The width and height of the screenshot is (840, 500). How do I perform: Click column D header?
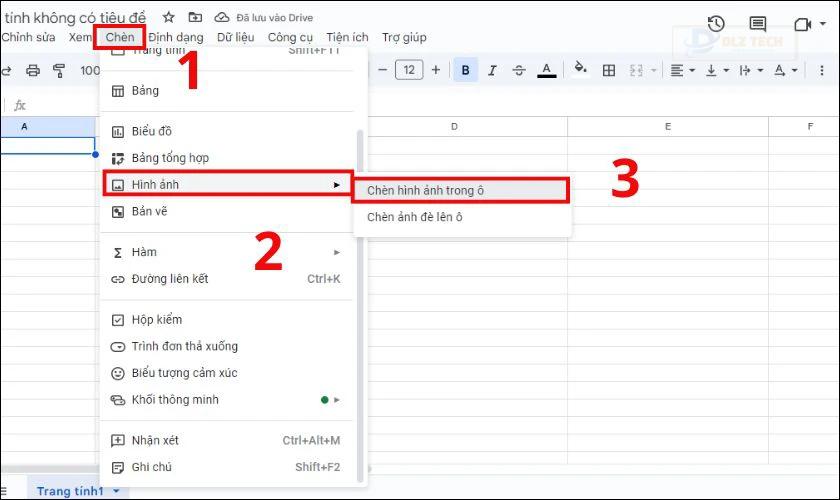467,126
